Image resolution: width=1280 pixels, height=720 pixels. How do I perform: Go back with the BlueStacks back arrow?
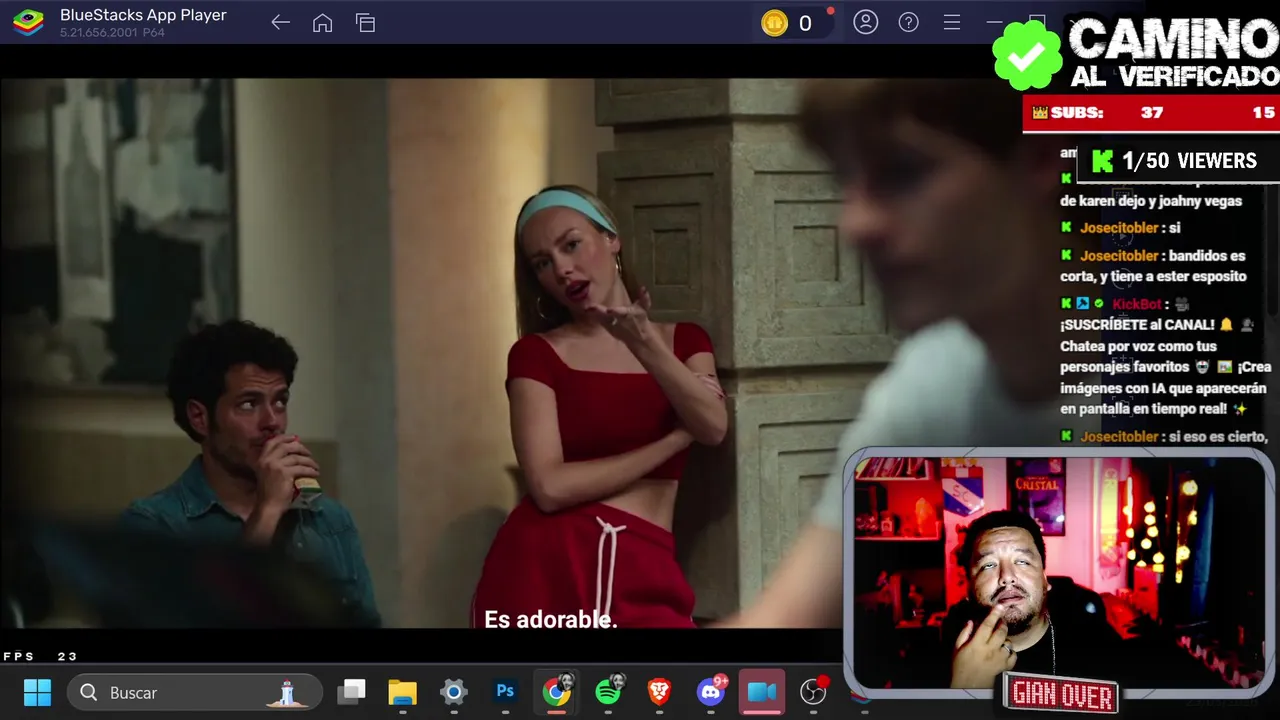[280, 22]
